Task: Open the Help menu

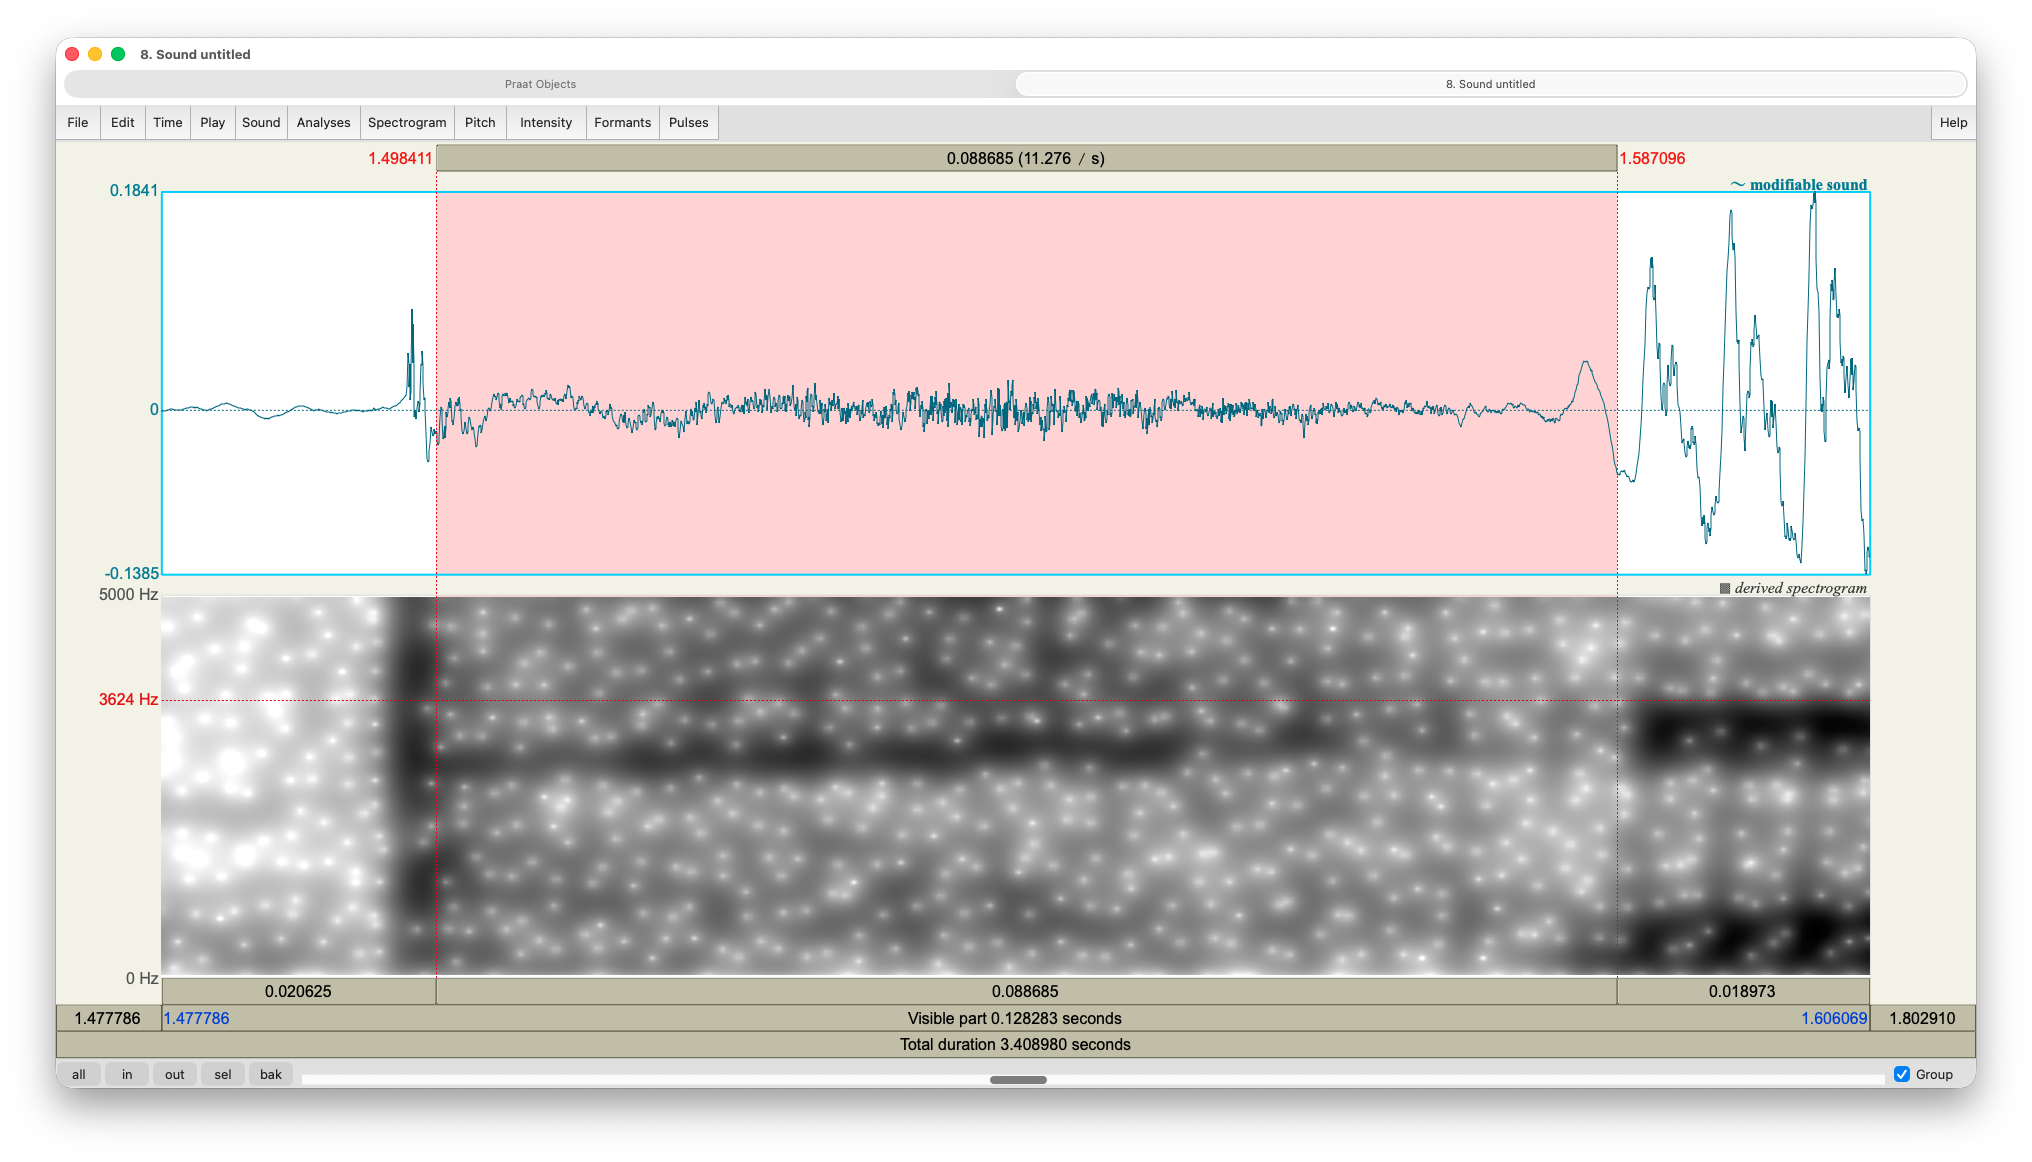Action: (1953, 122)
